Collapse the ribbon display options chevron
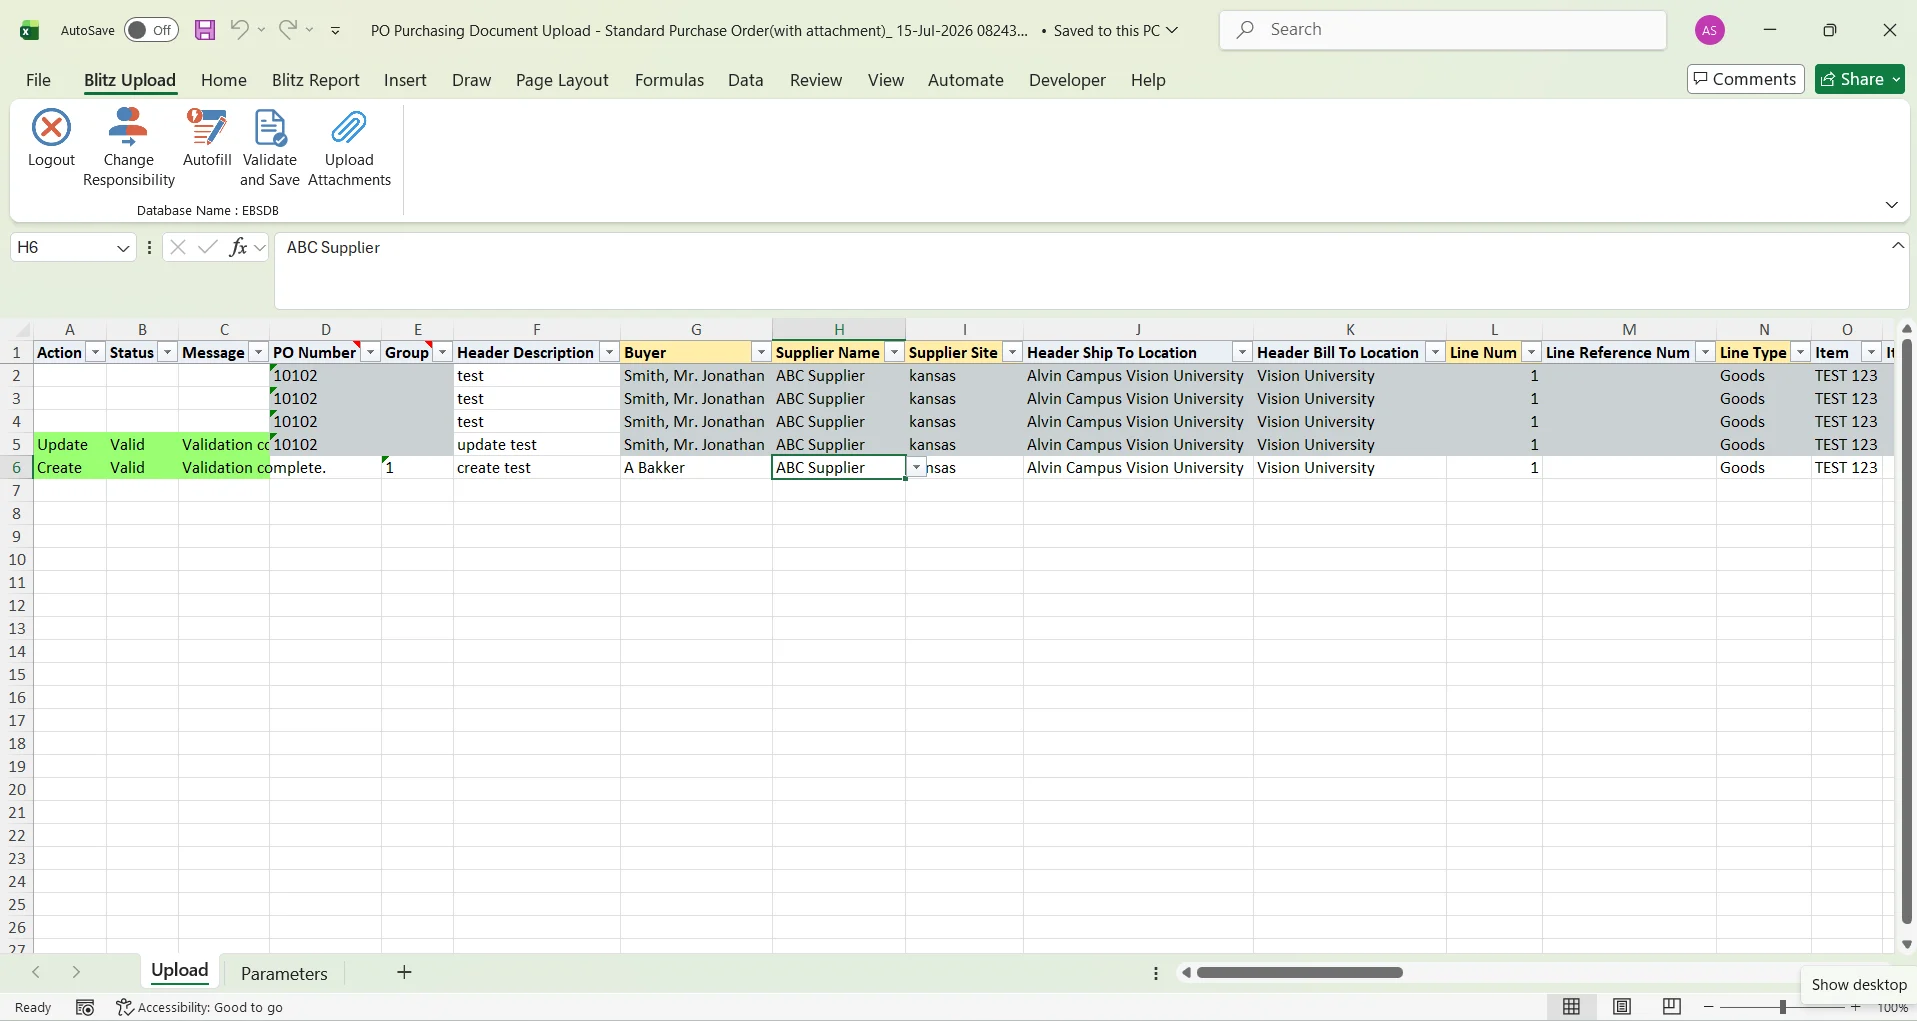1917x1021 pixels. 1891,205
